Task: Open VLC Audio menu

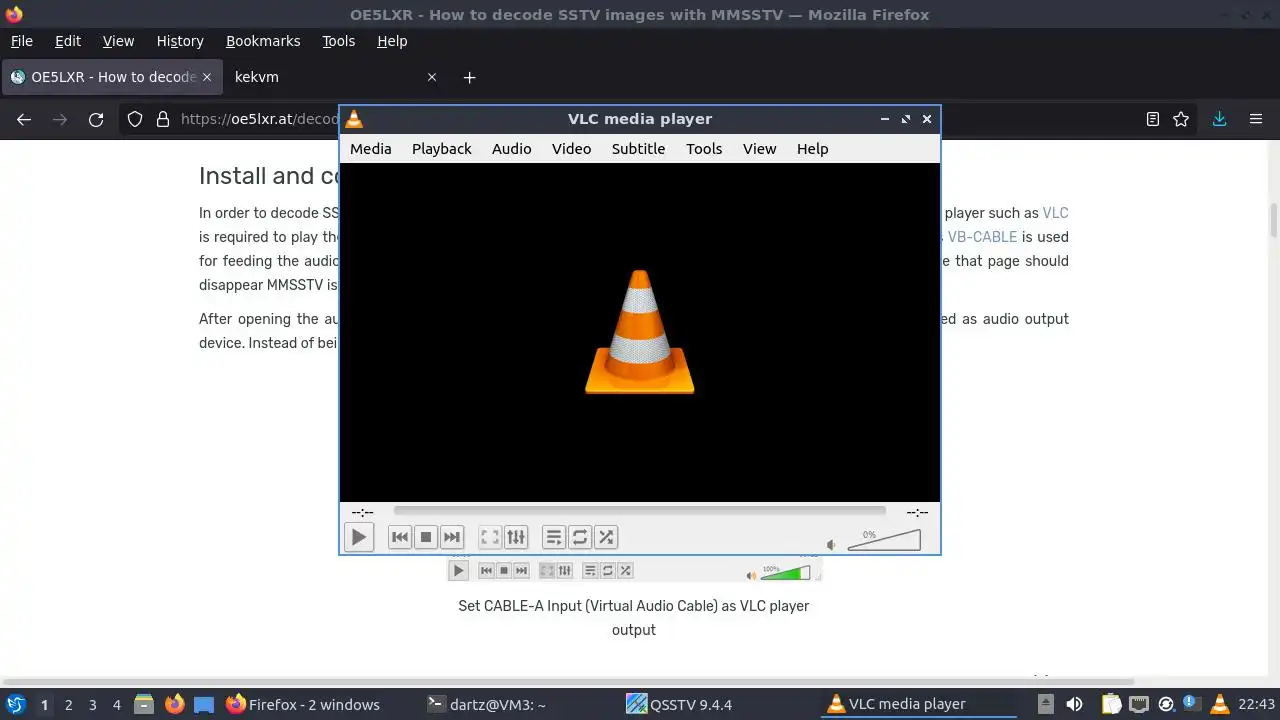Action: point(511,148)
